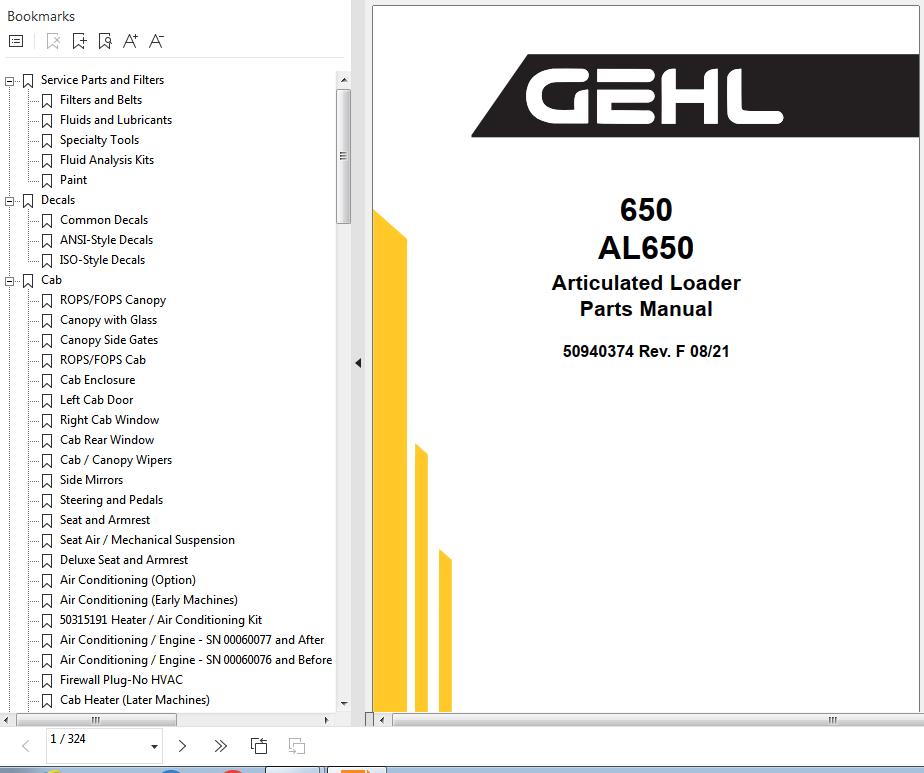Click the bookmark icon beside Cab heading
Screen dimensions: 924x773
28,281
